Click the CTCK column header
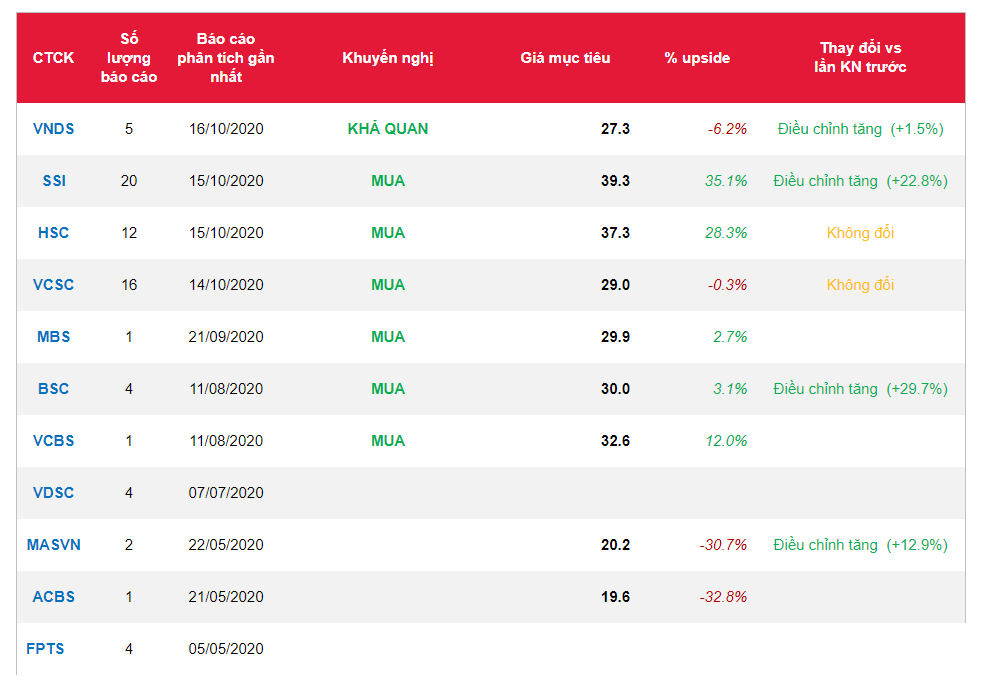This screenshot has height=683, width=994. (x=53, y=58)
